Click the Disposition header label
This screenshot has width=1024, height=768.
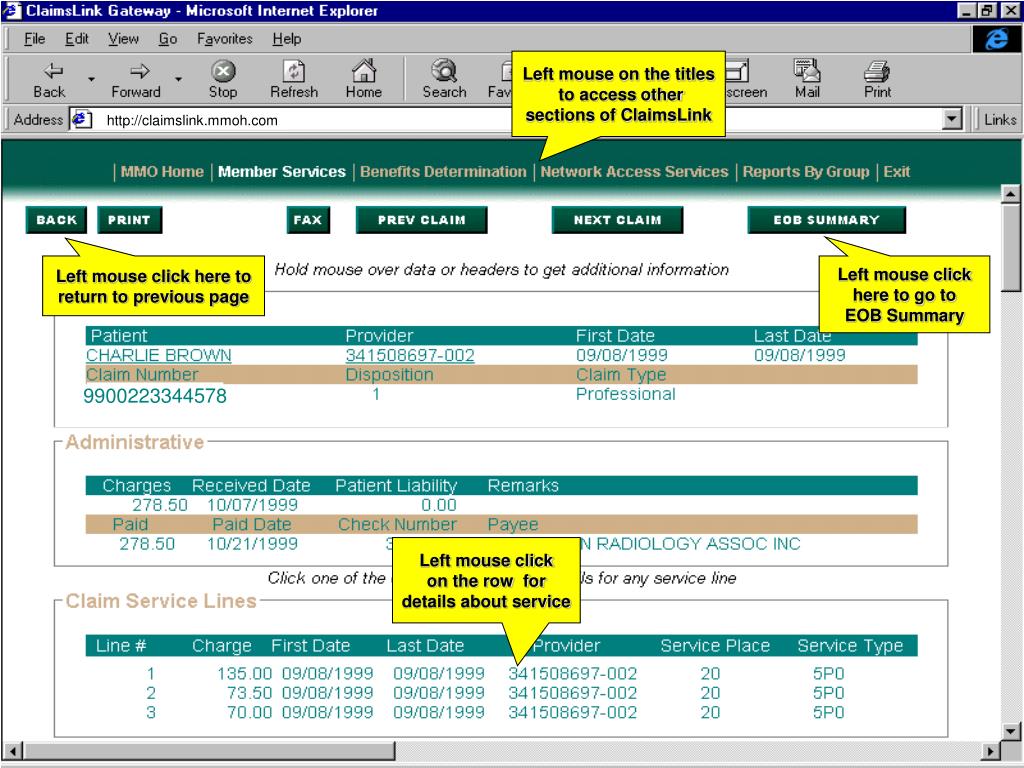point(389,375)
